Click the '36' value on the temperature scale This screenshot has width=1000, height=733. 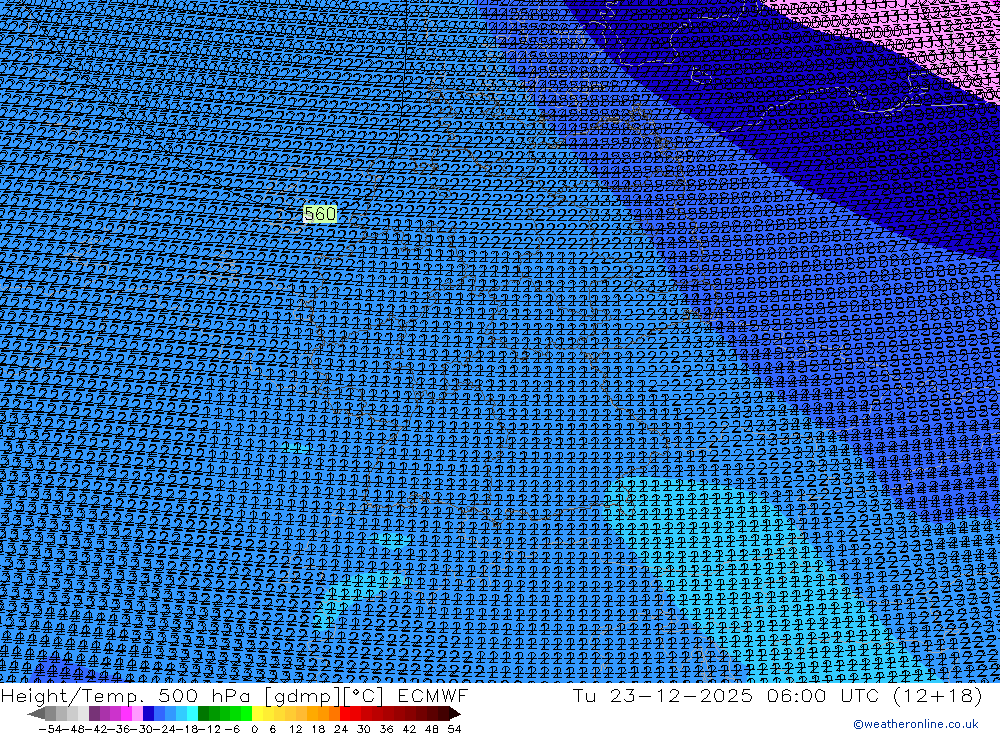tap(386, 729)
